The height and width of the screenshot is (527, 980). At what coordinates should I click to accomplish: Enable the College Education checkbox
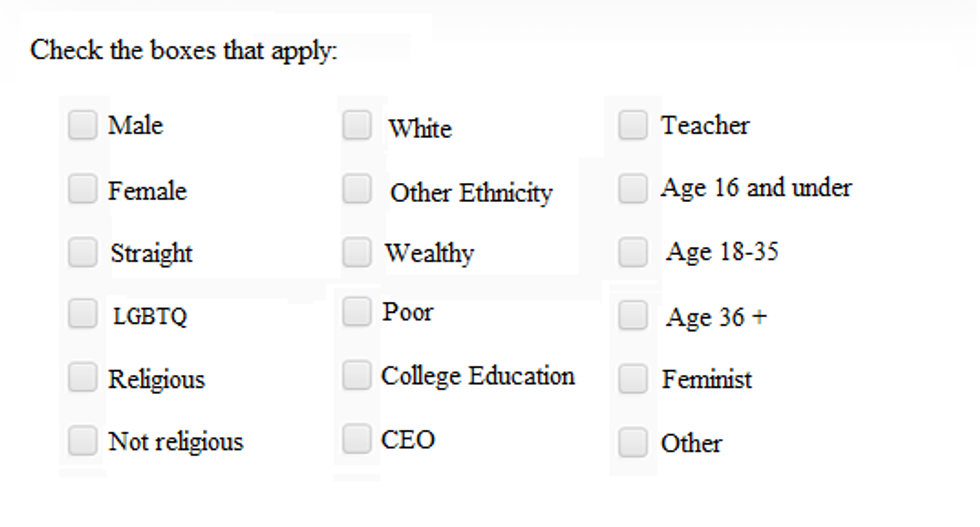tap(357, 375)
